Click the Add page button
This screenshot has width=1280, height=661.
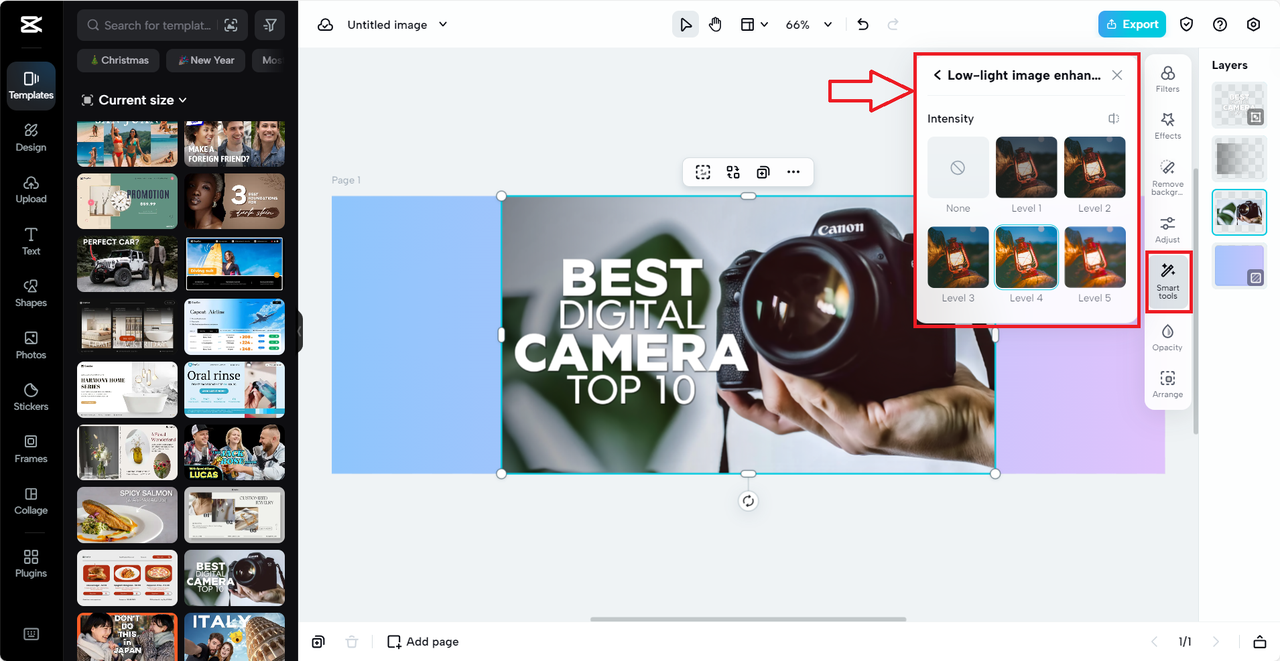pyautogui.click(x=423, y=641)
